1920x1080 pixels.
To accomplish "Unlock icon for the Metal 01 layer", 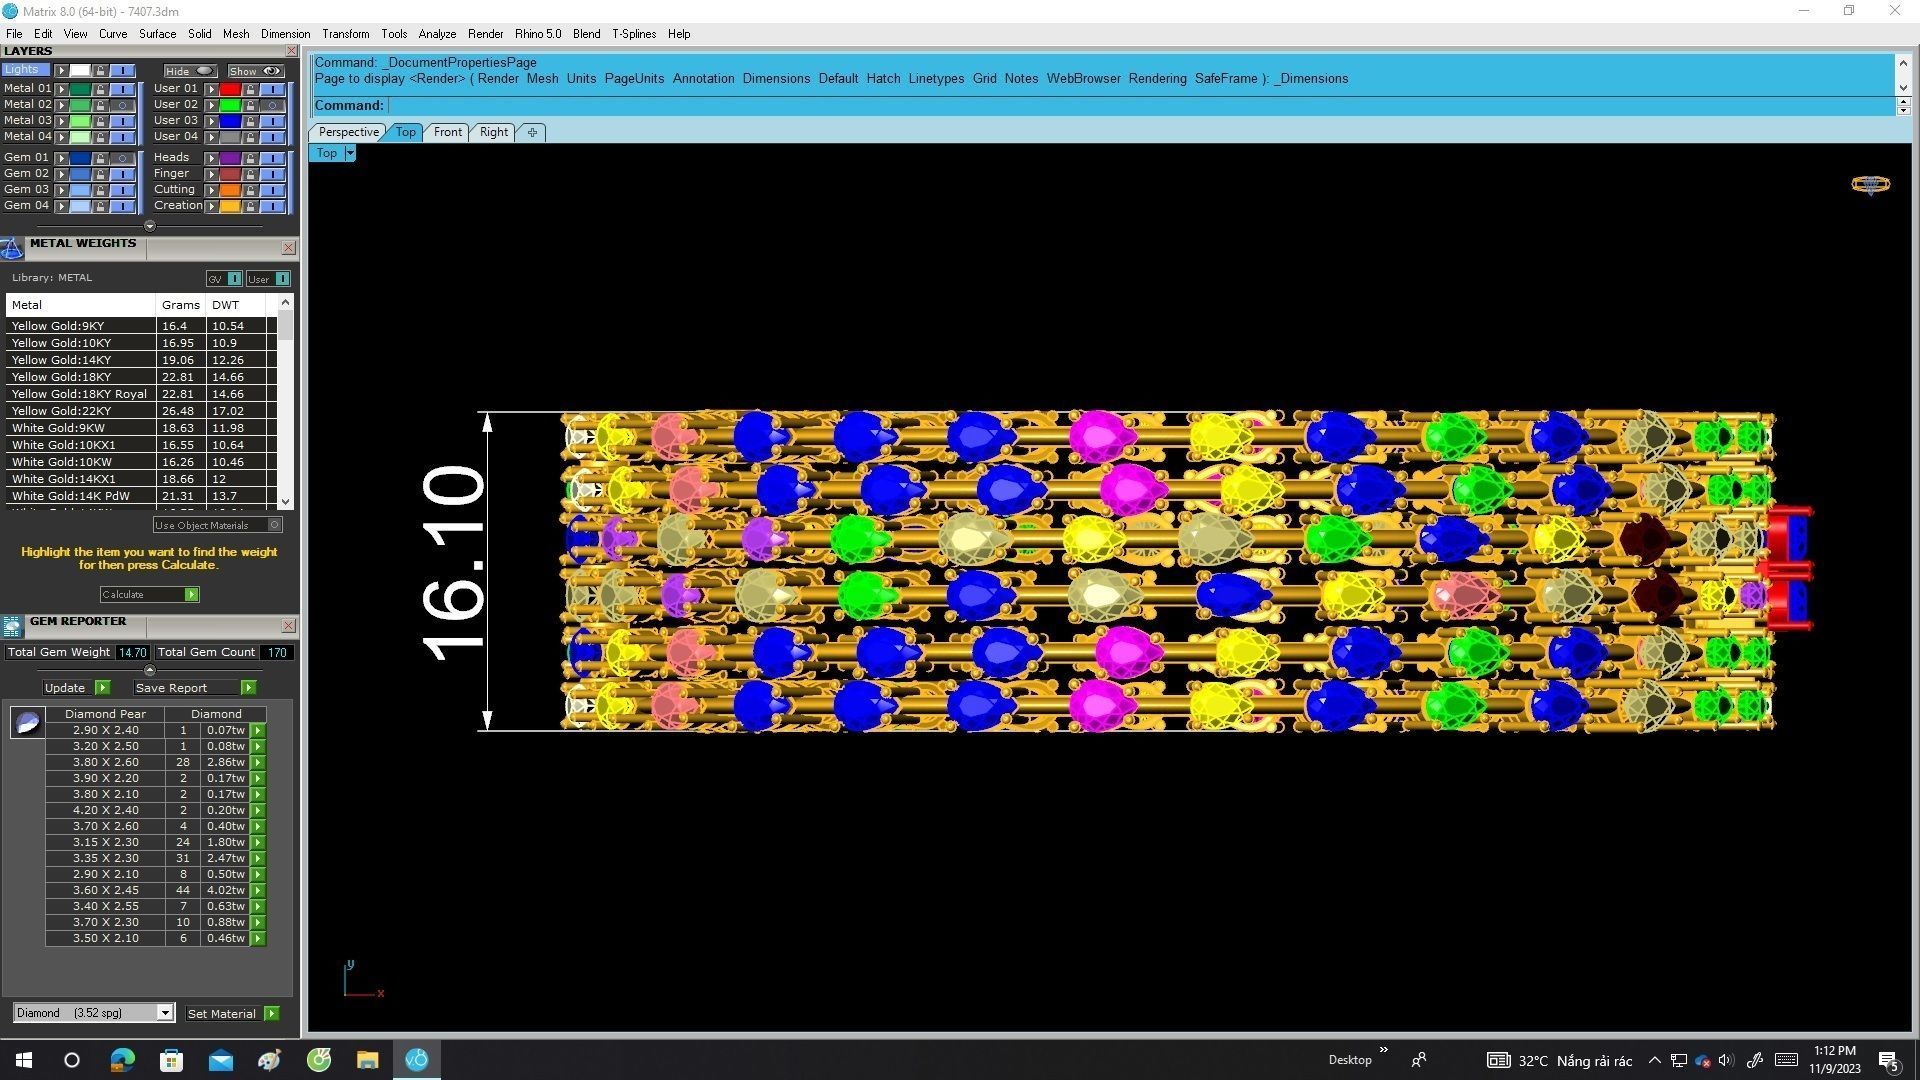I will tap(100, 89).
